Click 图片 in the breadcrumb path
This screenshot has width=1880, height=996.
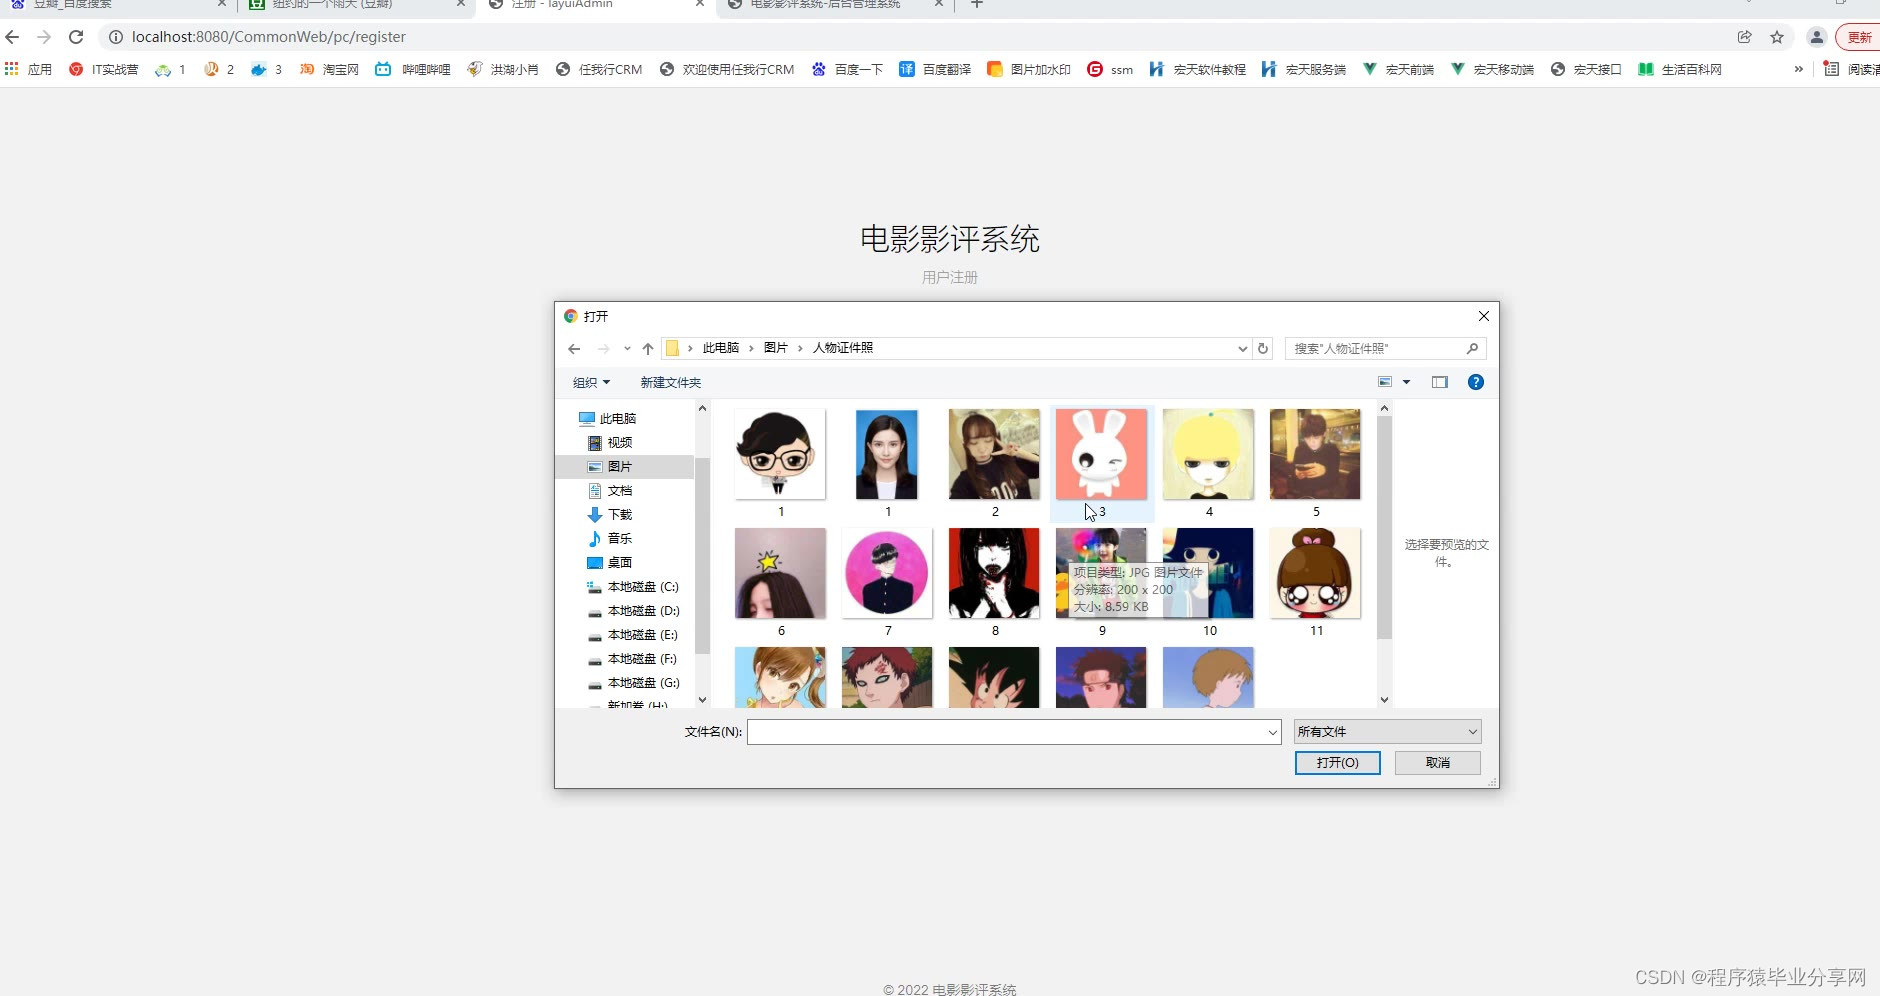pyautogui.click(x=776, y=348)
